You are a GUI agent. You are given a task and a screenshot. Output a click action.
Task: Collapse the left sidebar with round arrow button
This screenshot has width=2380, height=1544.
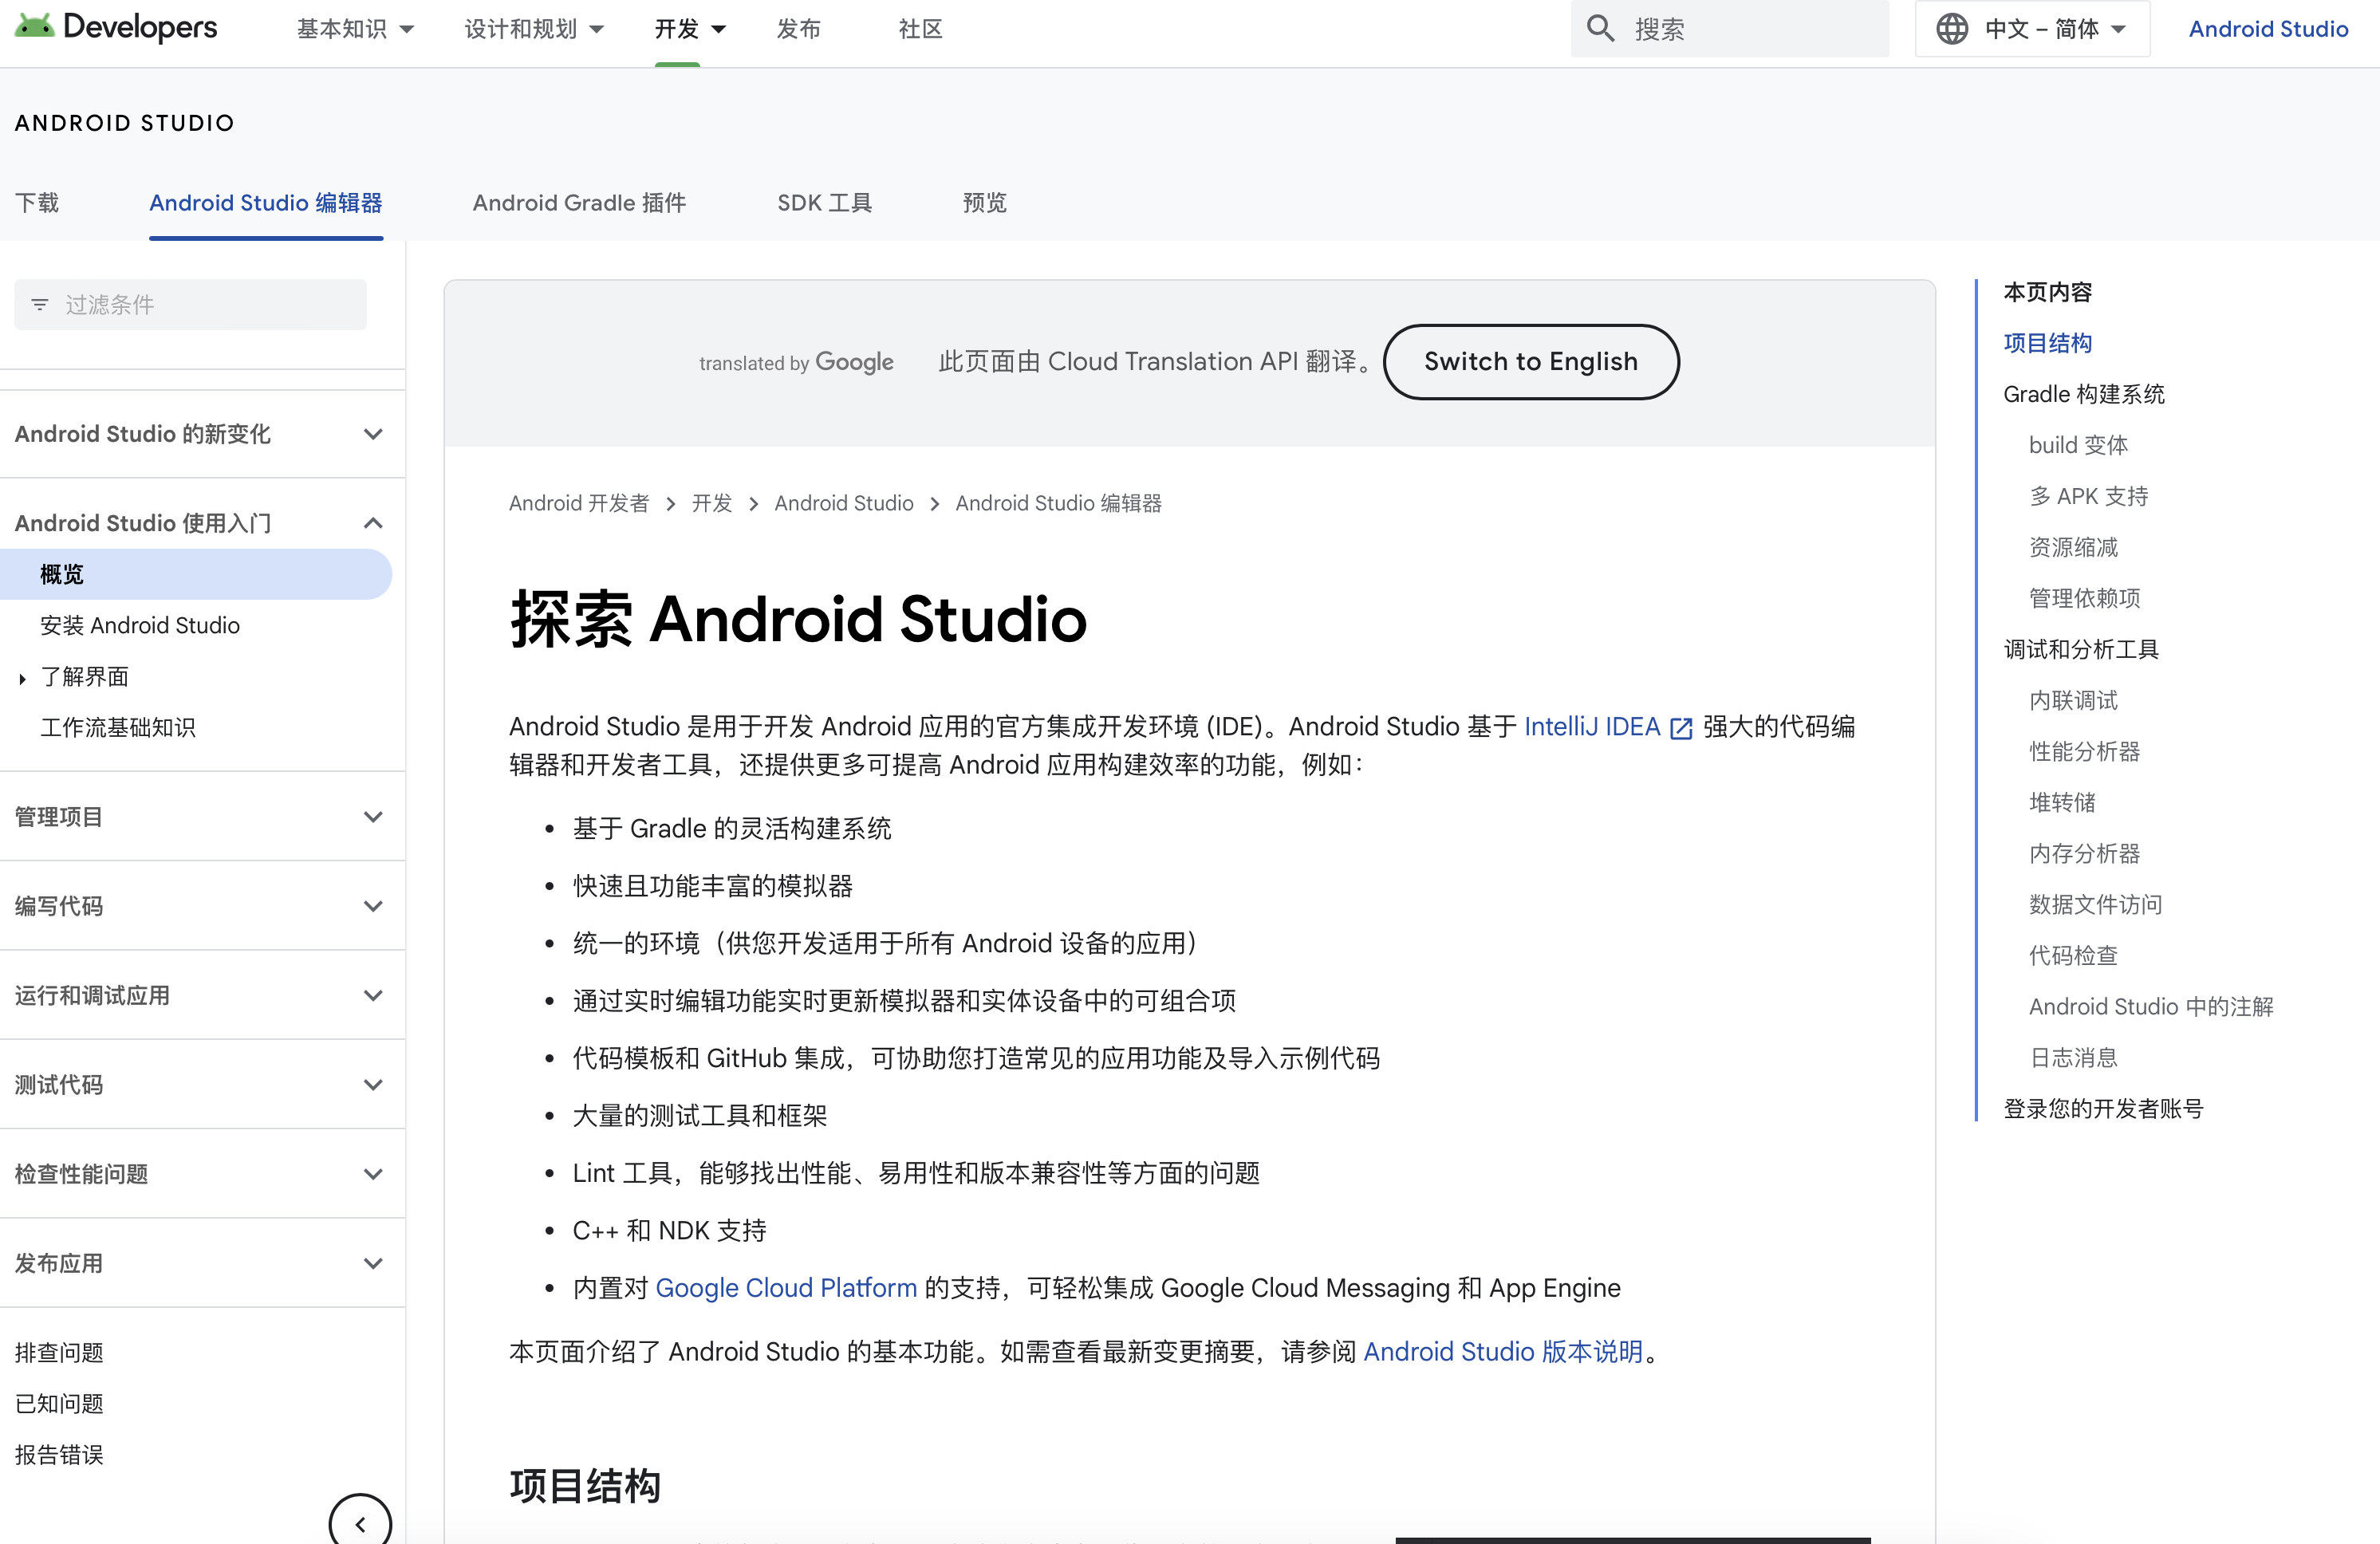[x=360, y=1523]
